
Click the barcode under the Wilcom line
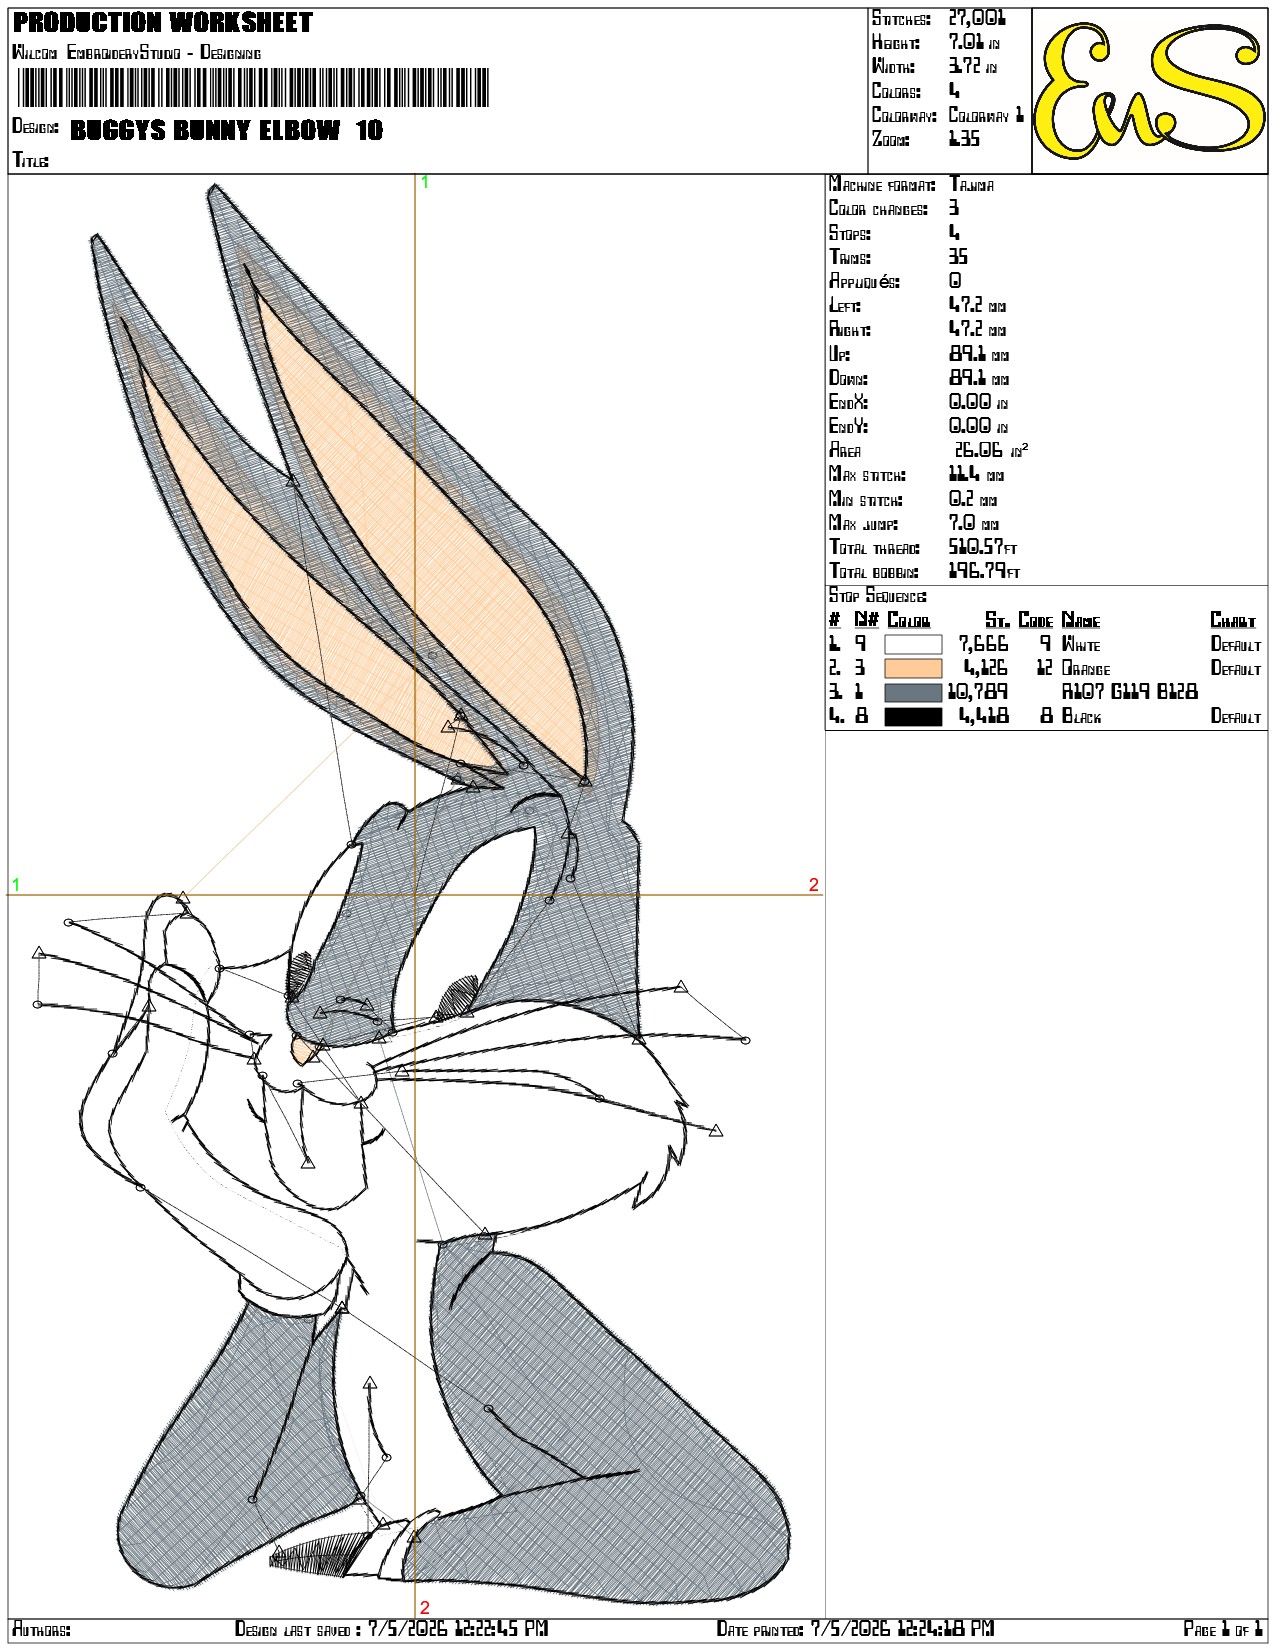tap(253, 88)
